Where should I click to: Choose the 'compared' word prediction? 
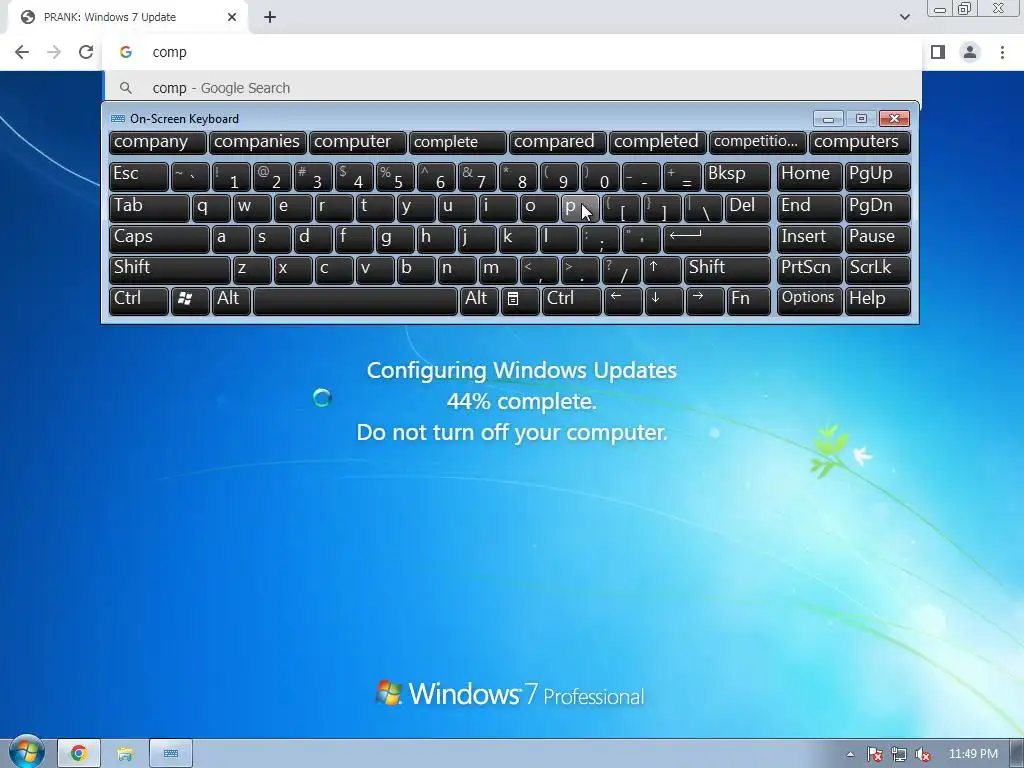pos(558,142)
